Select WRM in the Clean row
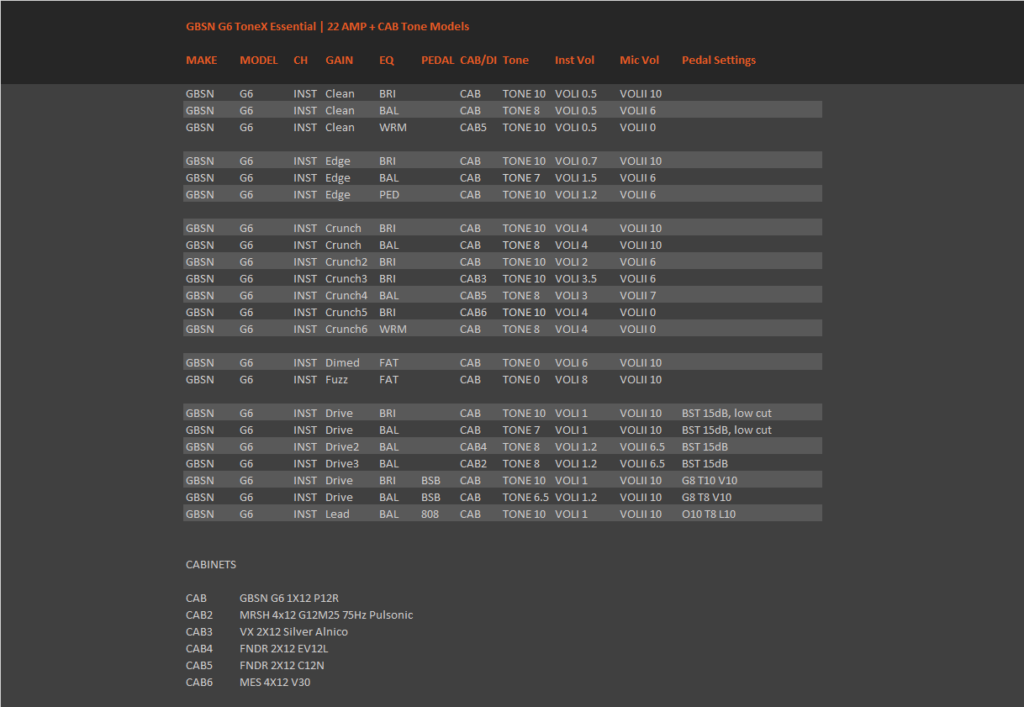Viewport: 1024px width, 707px height. click(392, 127)
